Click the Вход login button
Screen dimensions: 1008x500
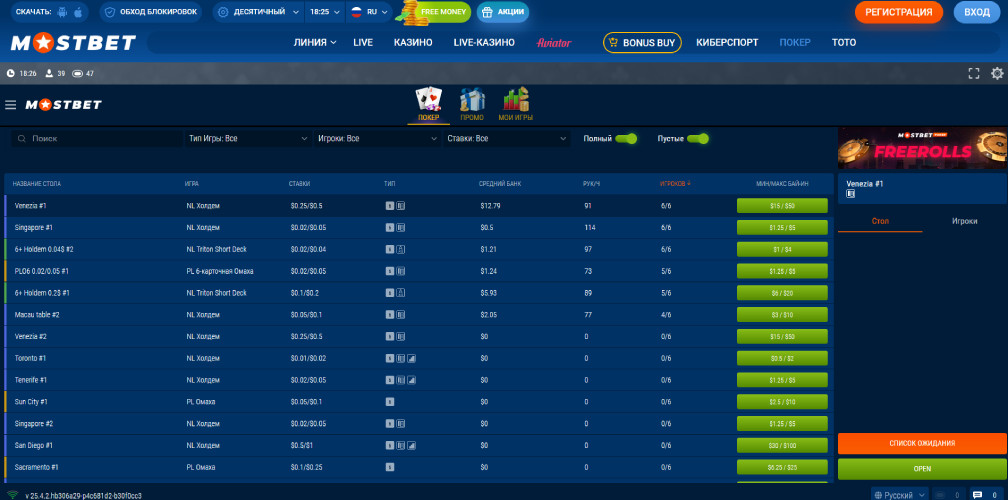click(x=976, y=12)
